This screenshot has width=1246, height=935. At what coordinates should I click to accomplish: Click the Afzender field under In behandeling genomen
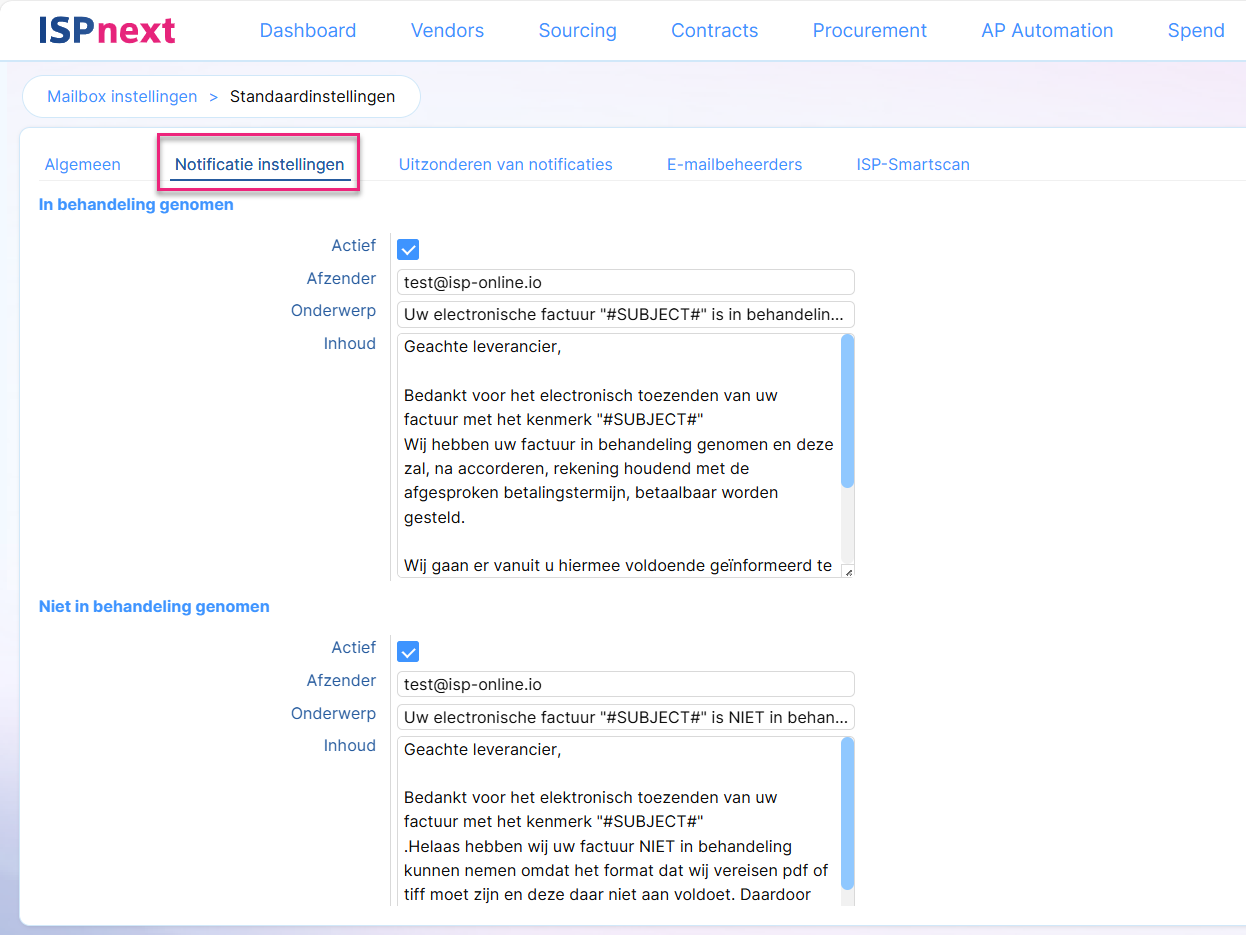click(x=625, y=283)
